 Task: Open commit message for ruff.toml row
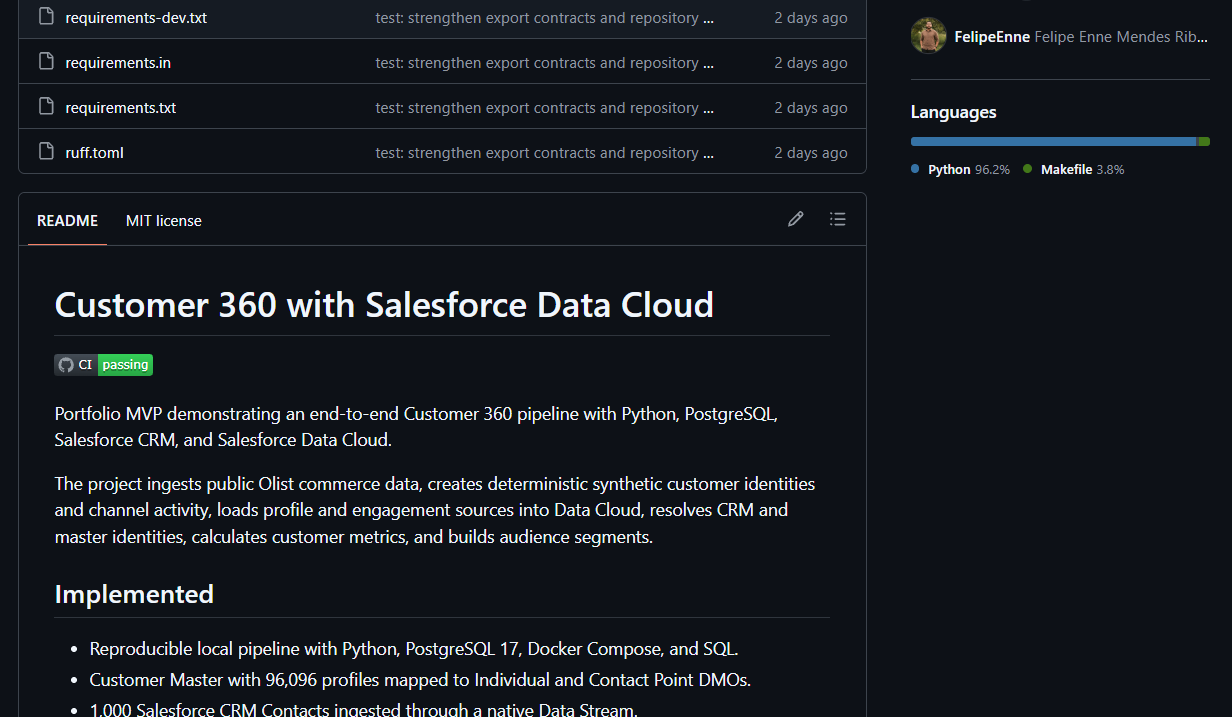pos(545,152)
